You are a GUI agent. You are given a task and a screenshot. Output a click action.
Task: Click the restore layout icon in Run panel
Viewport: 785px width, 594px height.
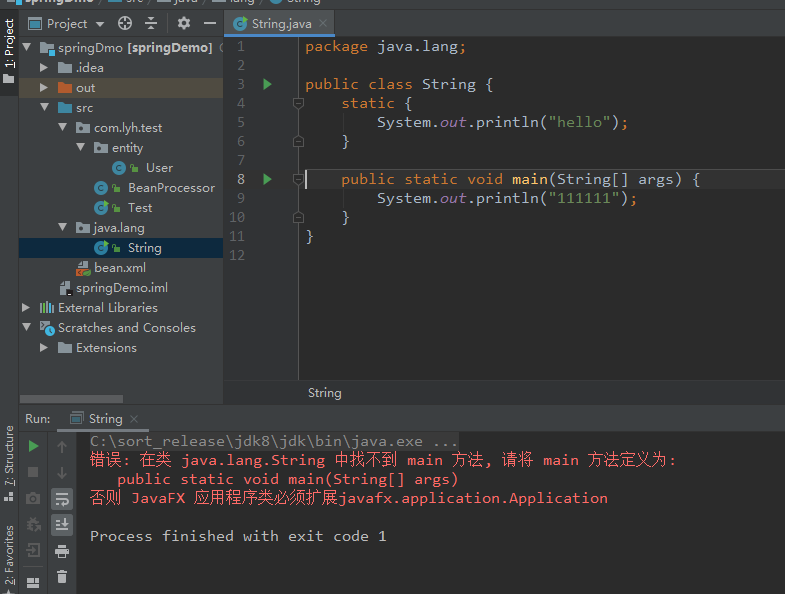[x=33, y=582]
